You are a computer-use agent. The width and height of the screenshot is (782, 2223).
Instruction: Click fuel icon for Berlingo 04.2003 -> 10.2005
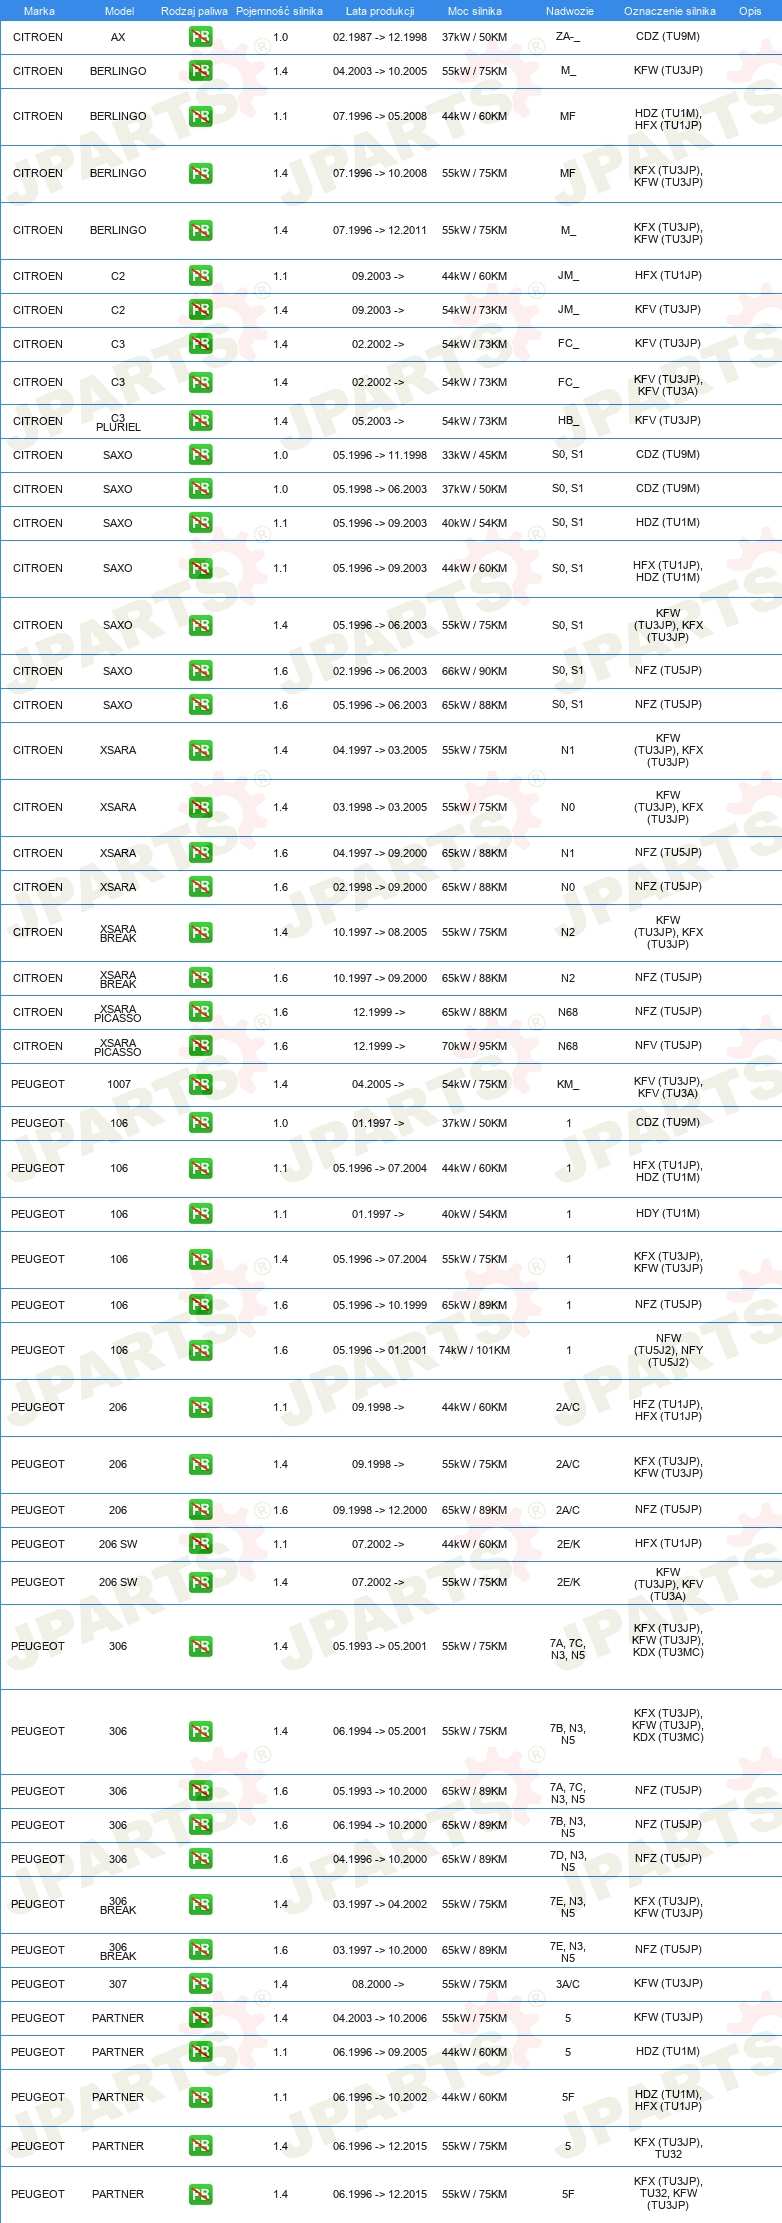pos(200,71)
